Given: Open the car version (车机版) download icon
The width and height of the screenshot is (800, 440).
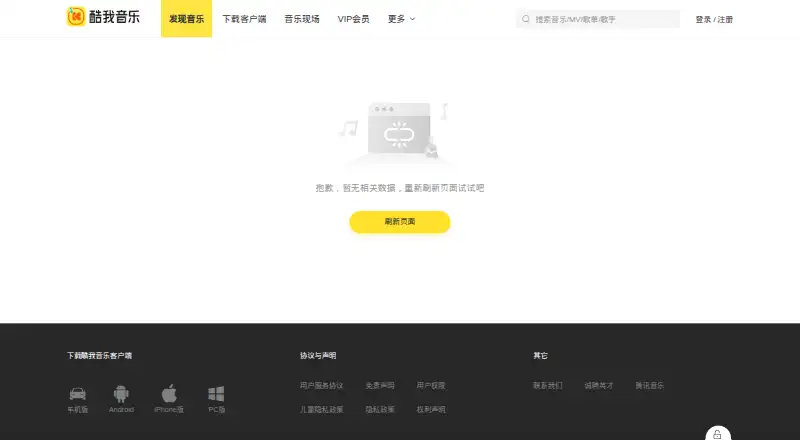Looking at the screenshot, I should click(x=78, y=394).
